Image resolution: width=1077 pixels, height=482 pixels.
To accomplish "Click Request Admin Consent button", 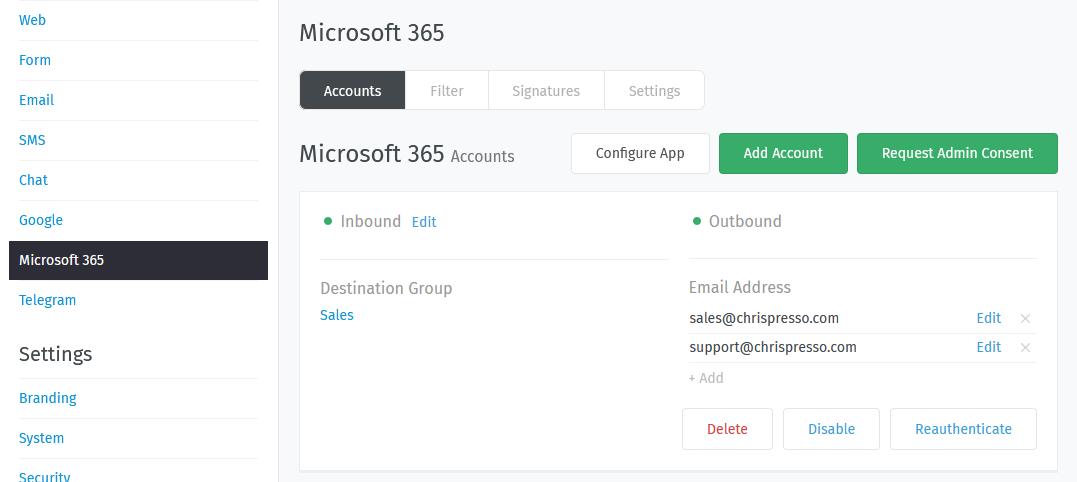I will (957, 153).
